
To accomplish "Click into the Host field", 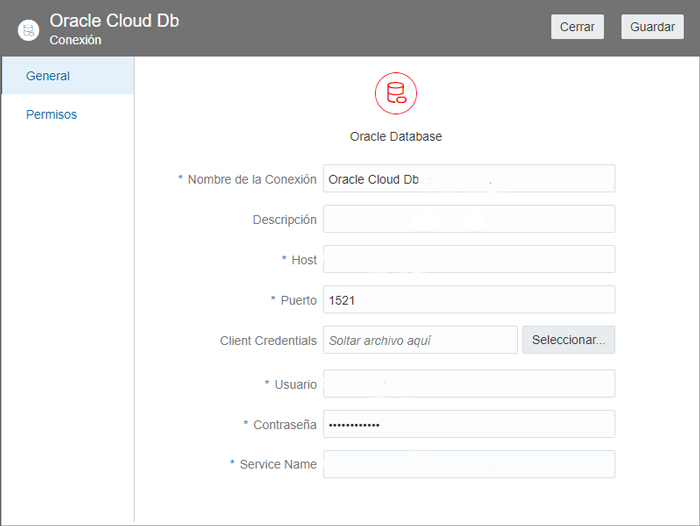I will pyautogui.click(x=469, y=259).
